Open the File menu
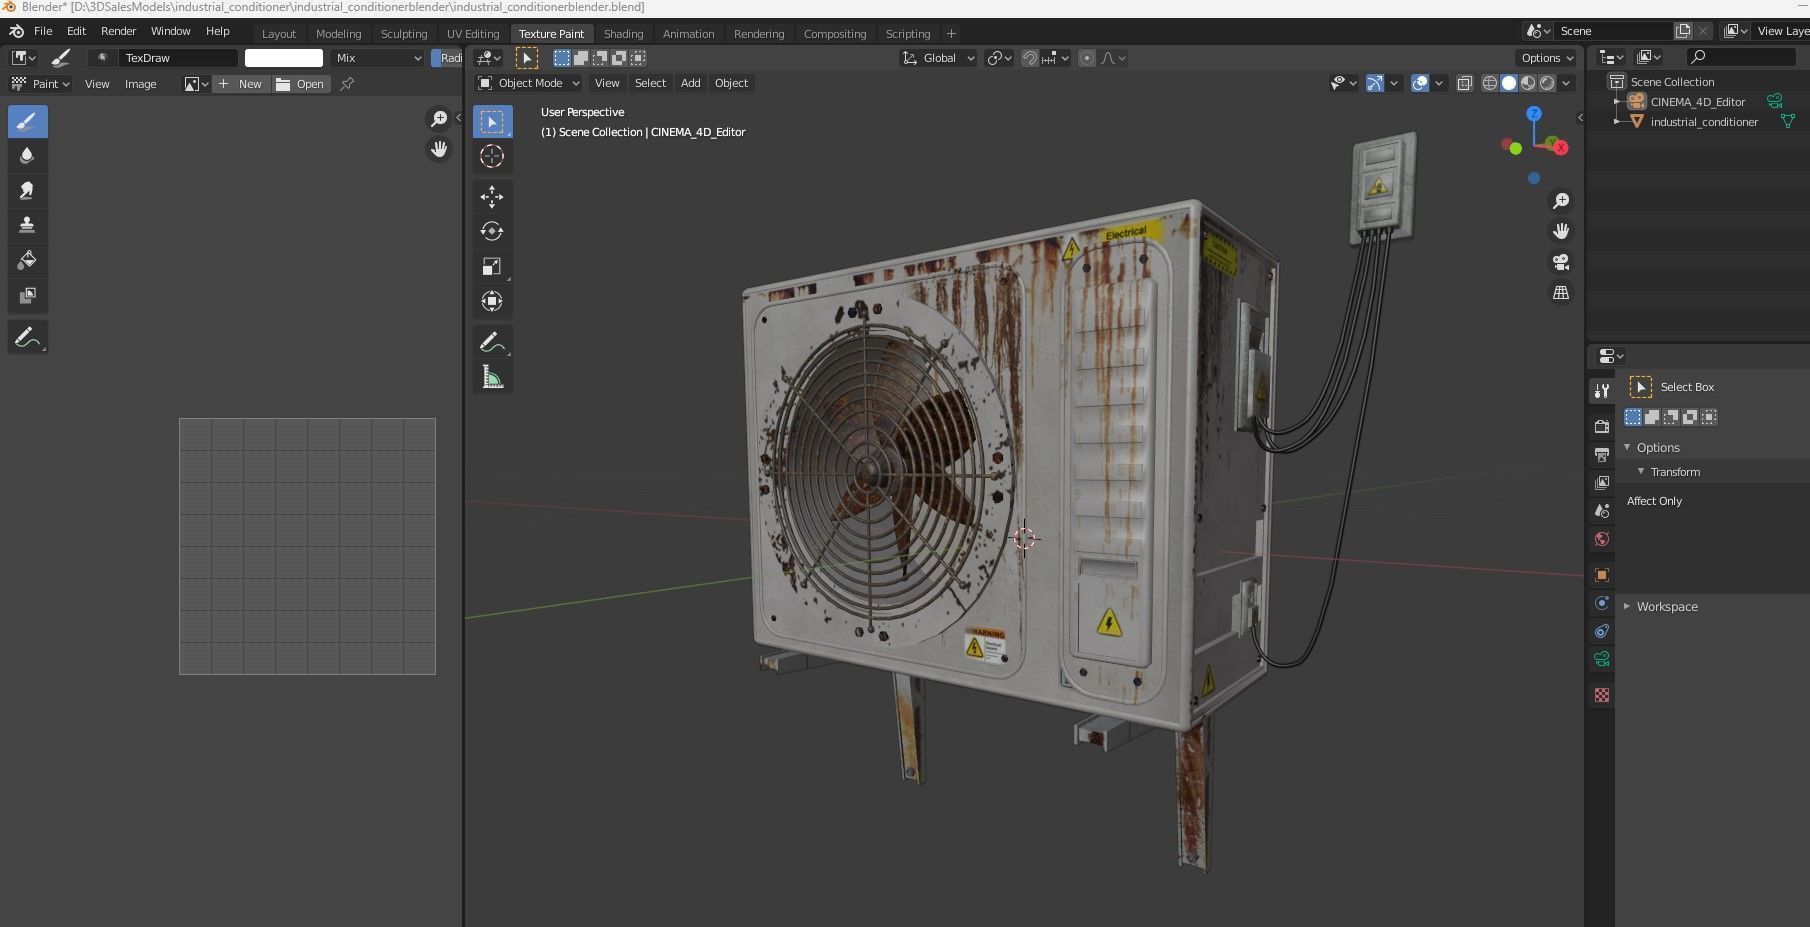Image resolution: width=1810 pixels, height=927 pixels. (43, 31)
